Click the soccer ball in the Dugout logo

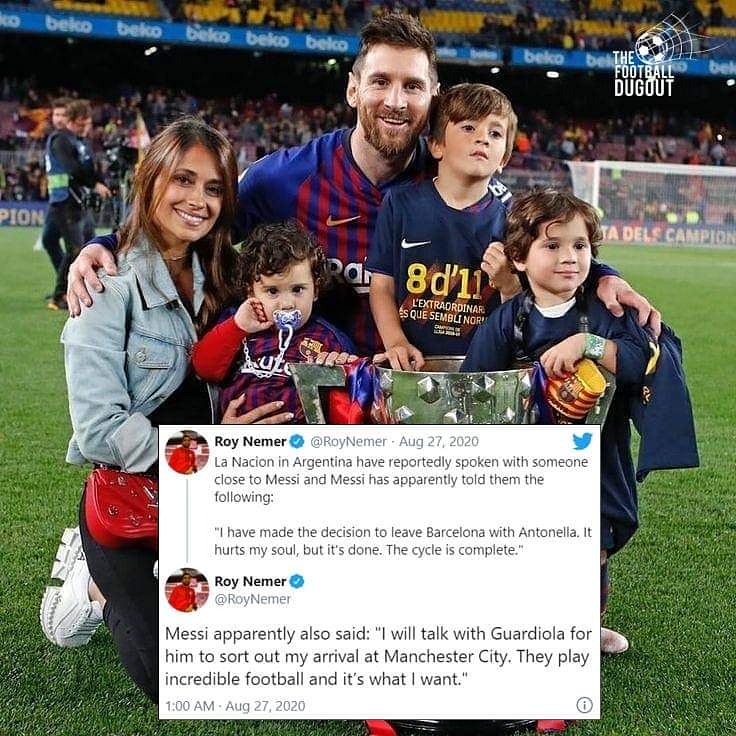tap(651, 47)
